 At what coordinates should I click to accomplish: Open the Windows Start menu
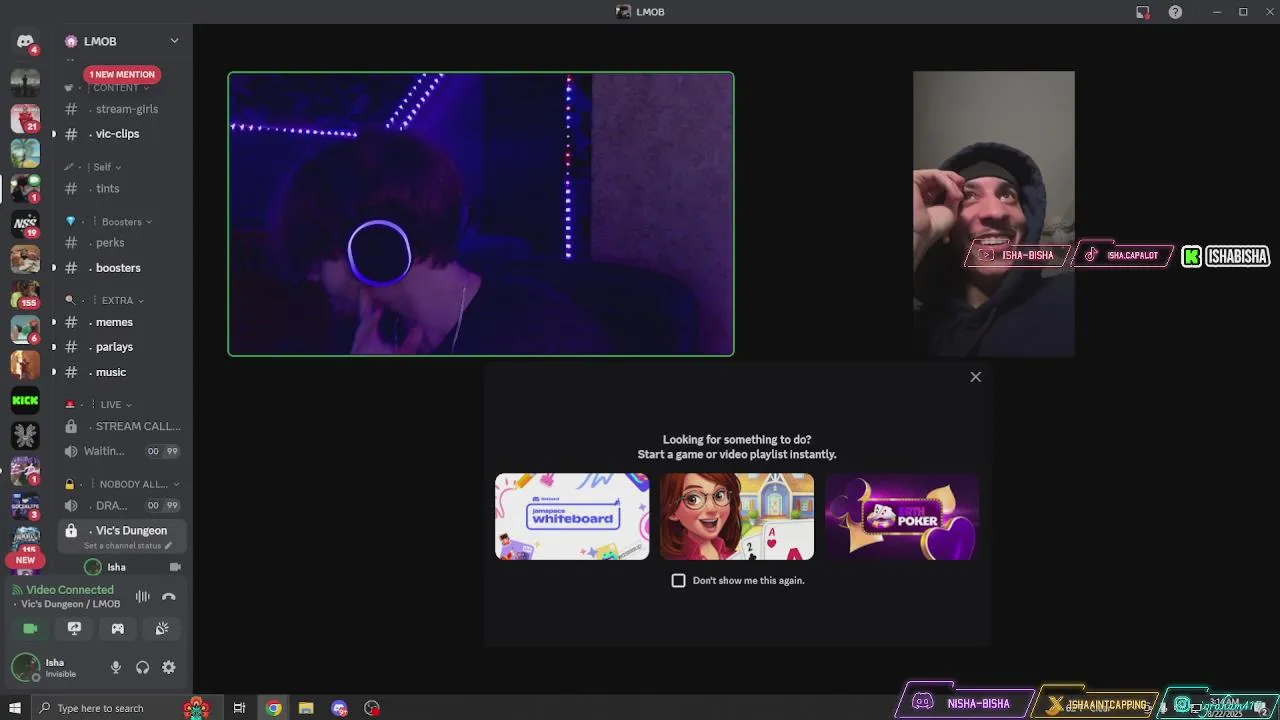tap(15, 708)
